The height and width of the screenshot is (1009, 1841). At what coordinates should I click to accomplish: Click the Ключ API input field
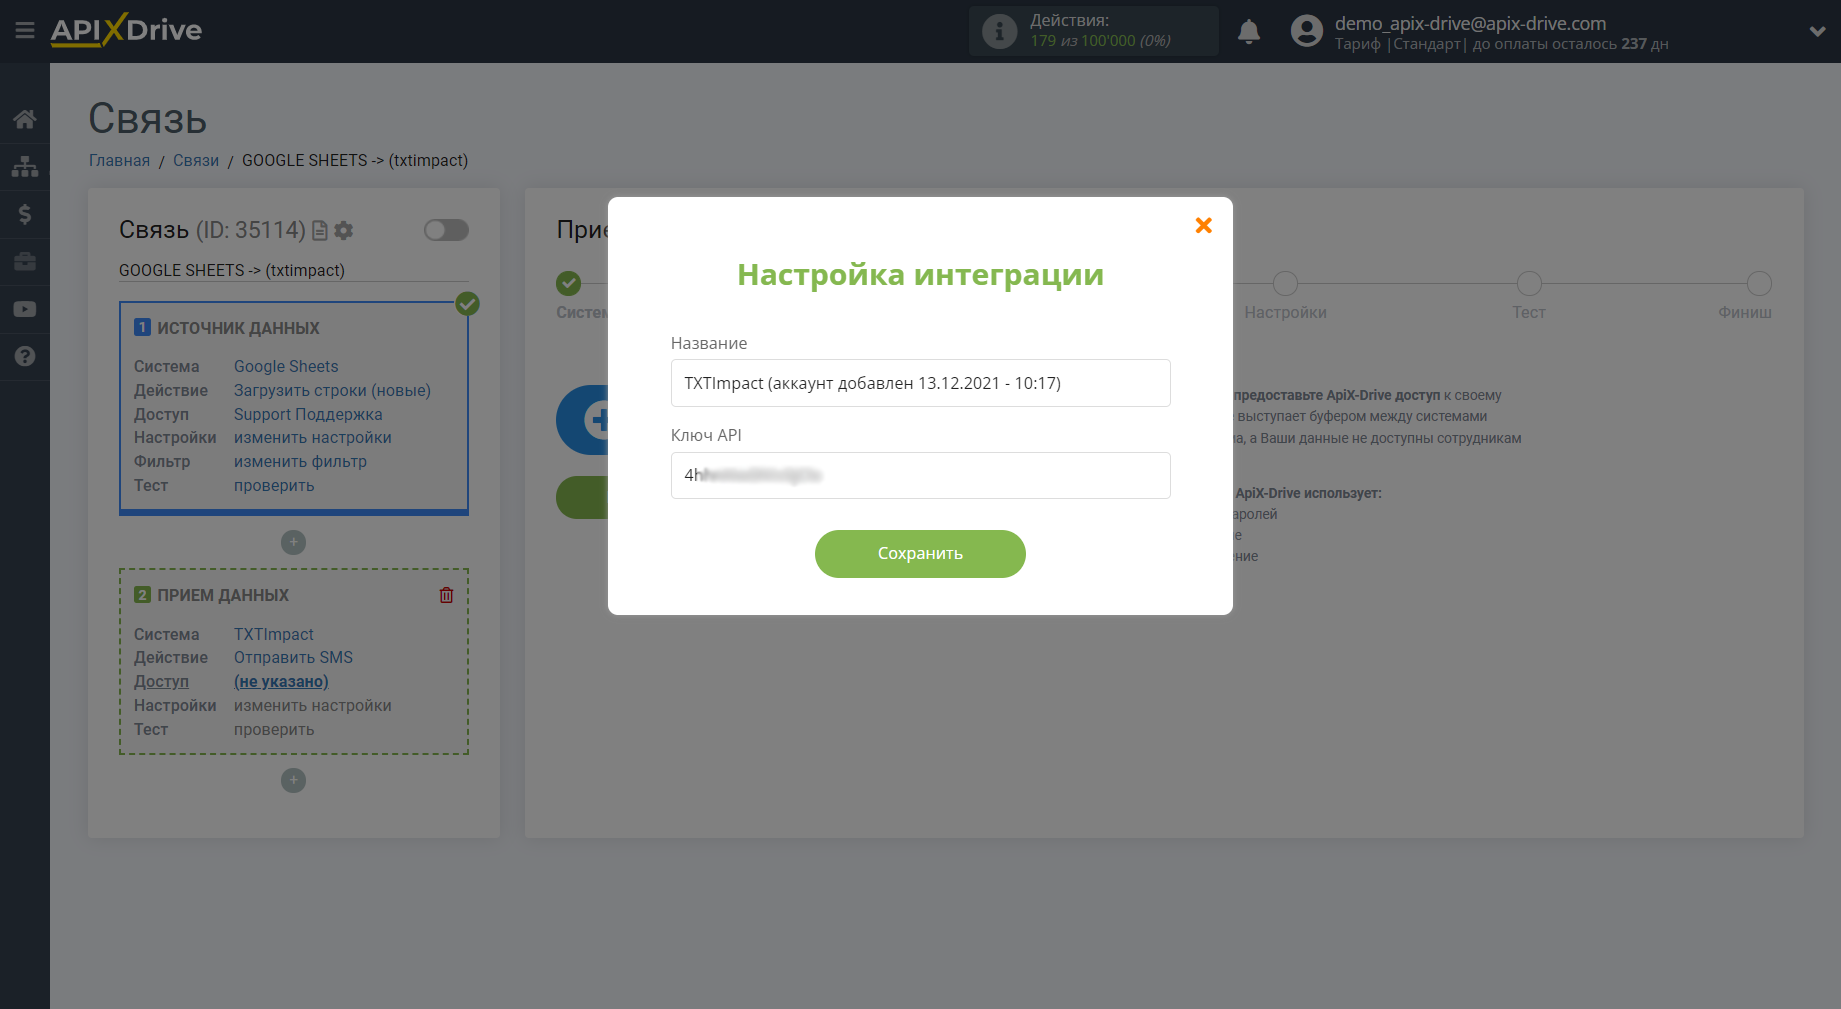[x=920, y=475]
